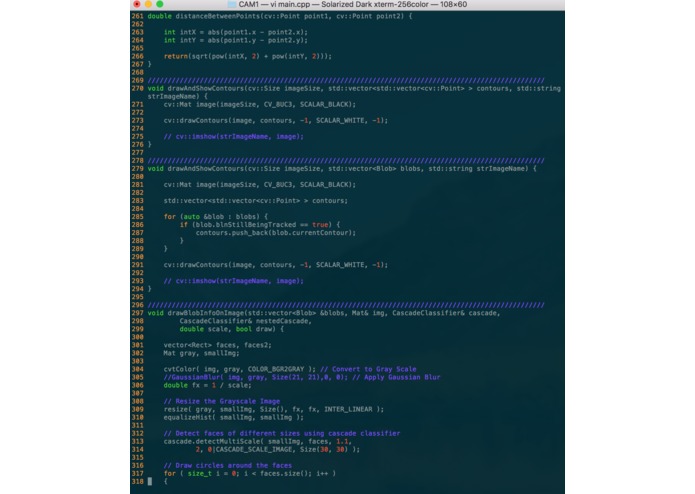Click 'contours.push_back(blob.currentContour)' line
The width and height of the screenshot is (695, 494).
tap(276, 233)
